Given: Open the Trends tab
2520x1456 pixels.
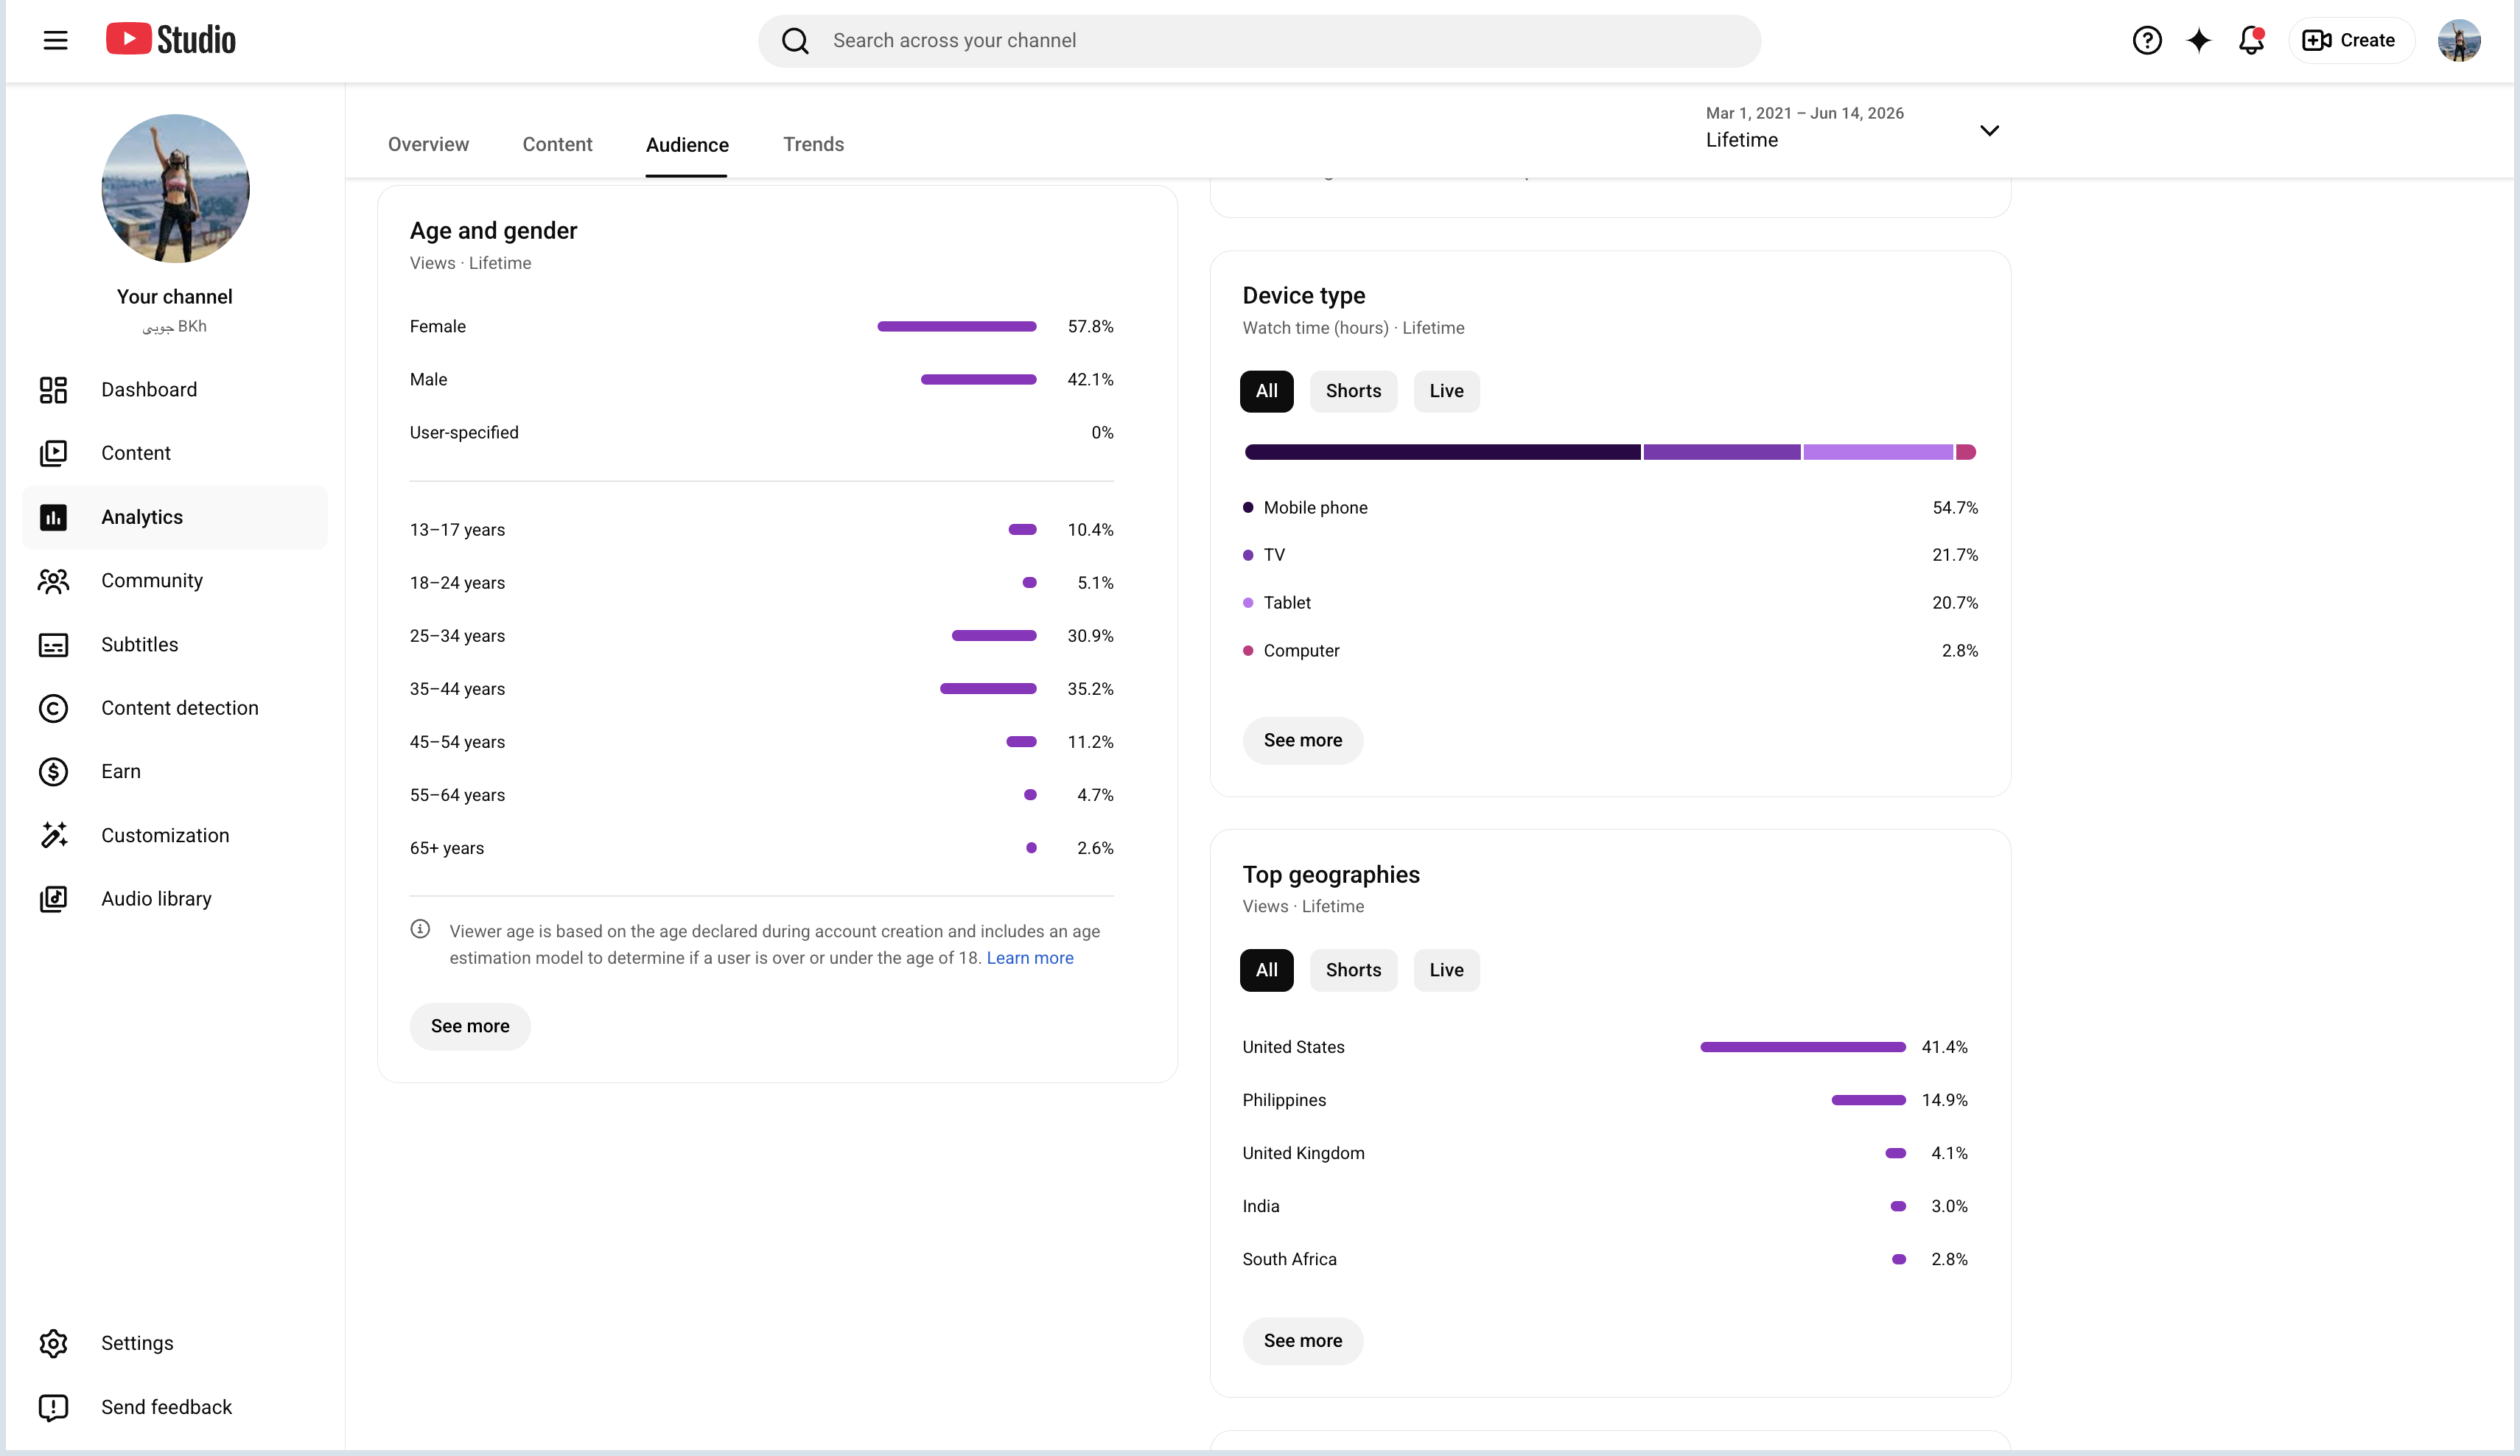Looking at the screenshot, I should point(813,144).
